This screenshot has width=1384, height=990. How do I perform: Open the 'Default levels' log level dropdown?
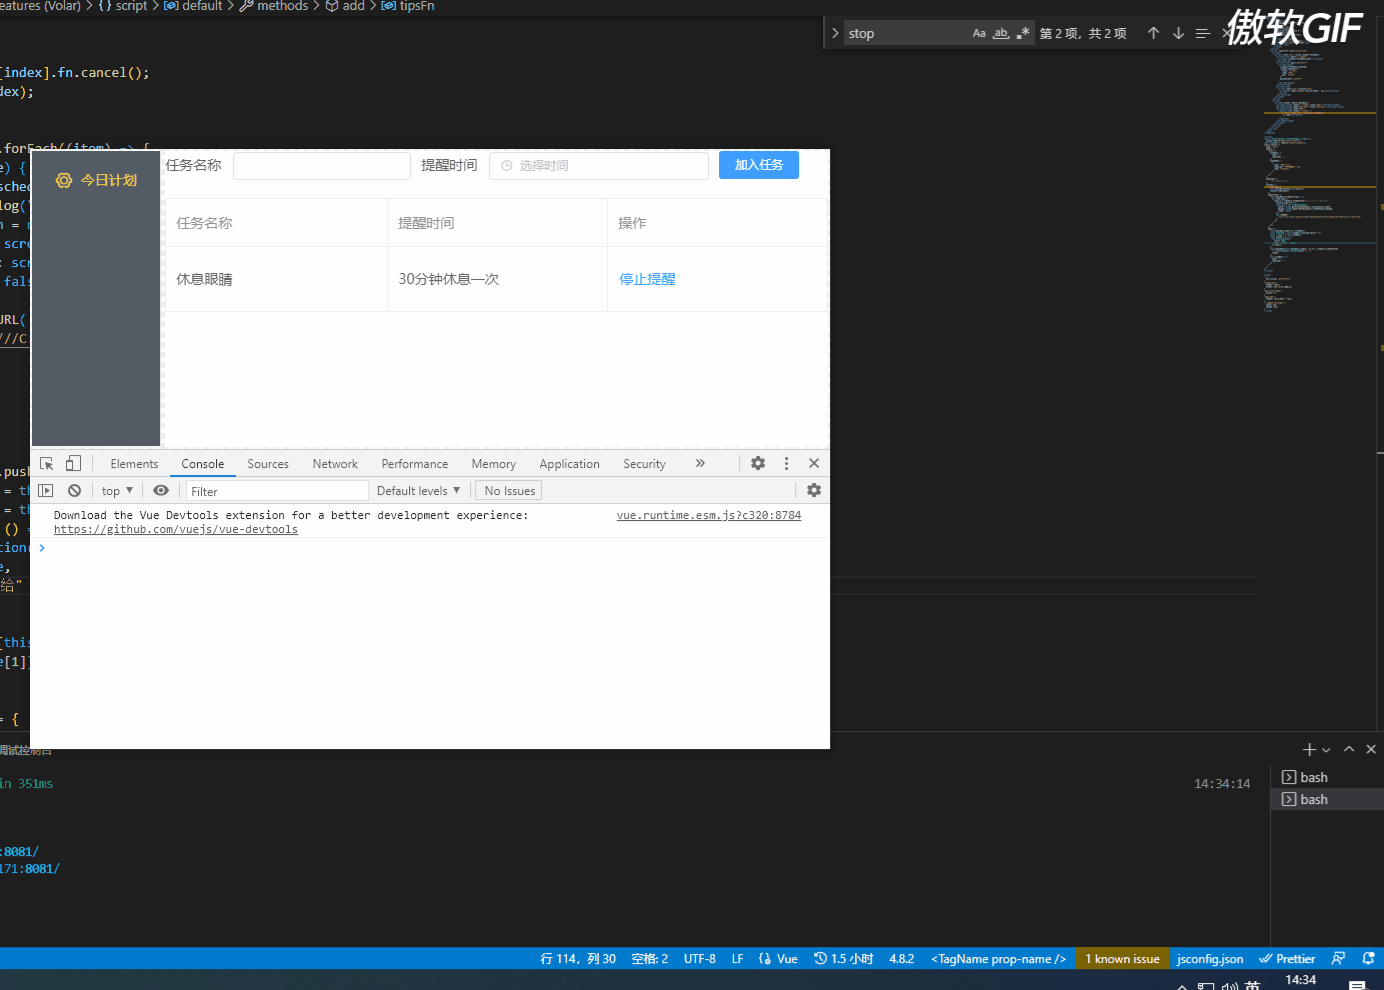click(x=418, y=491)
